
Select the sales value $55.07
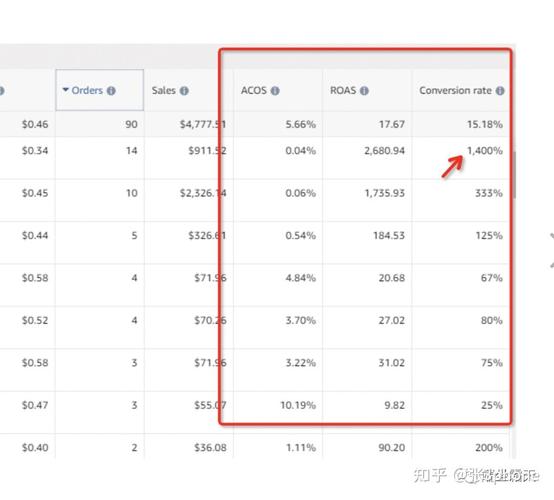tap(210, 405)
